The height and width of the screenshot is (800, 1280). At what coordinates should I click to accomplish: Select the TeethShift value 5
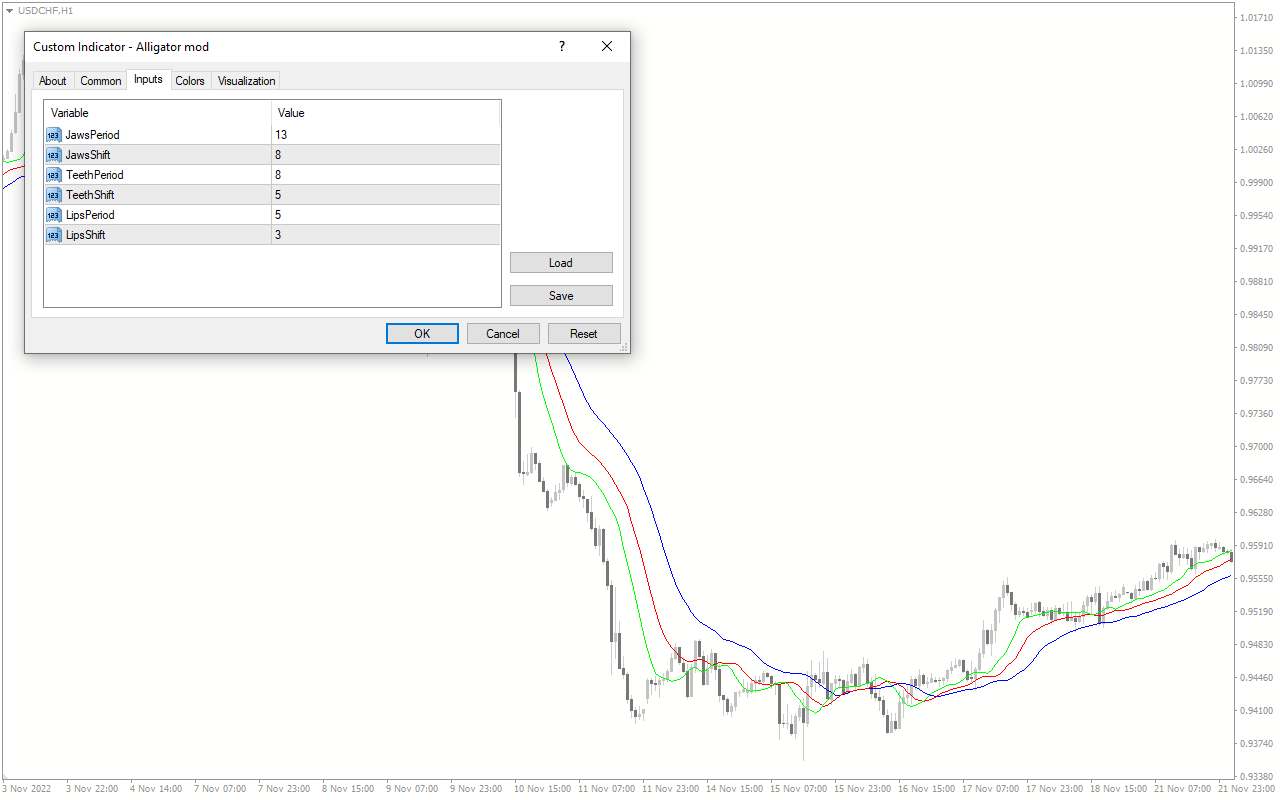[x=385, y=195]
